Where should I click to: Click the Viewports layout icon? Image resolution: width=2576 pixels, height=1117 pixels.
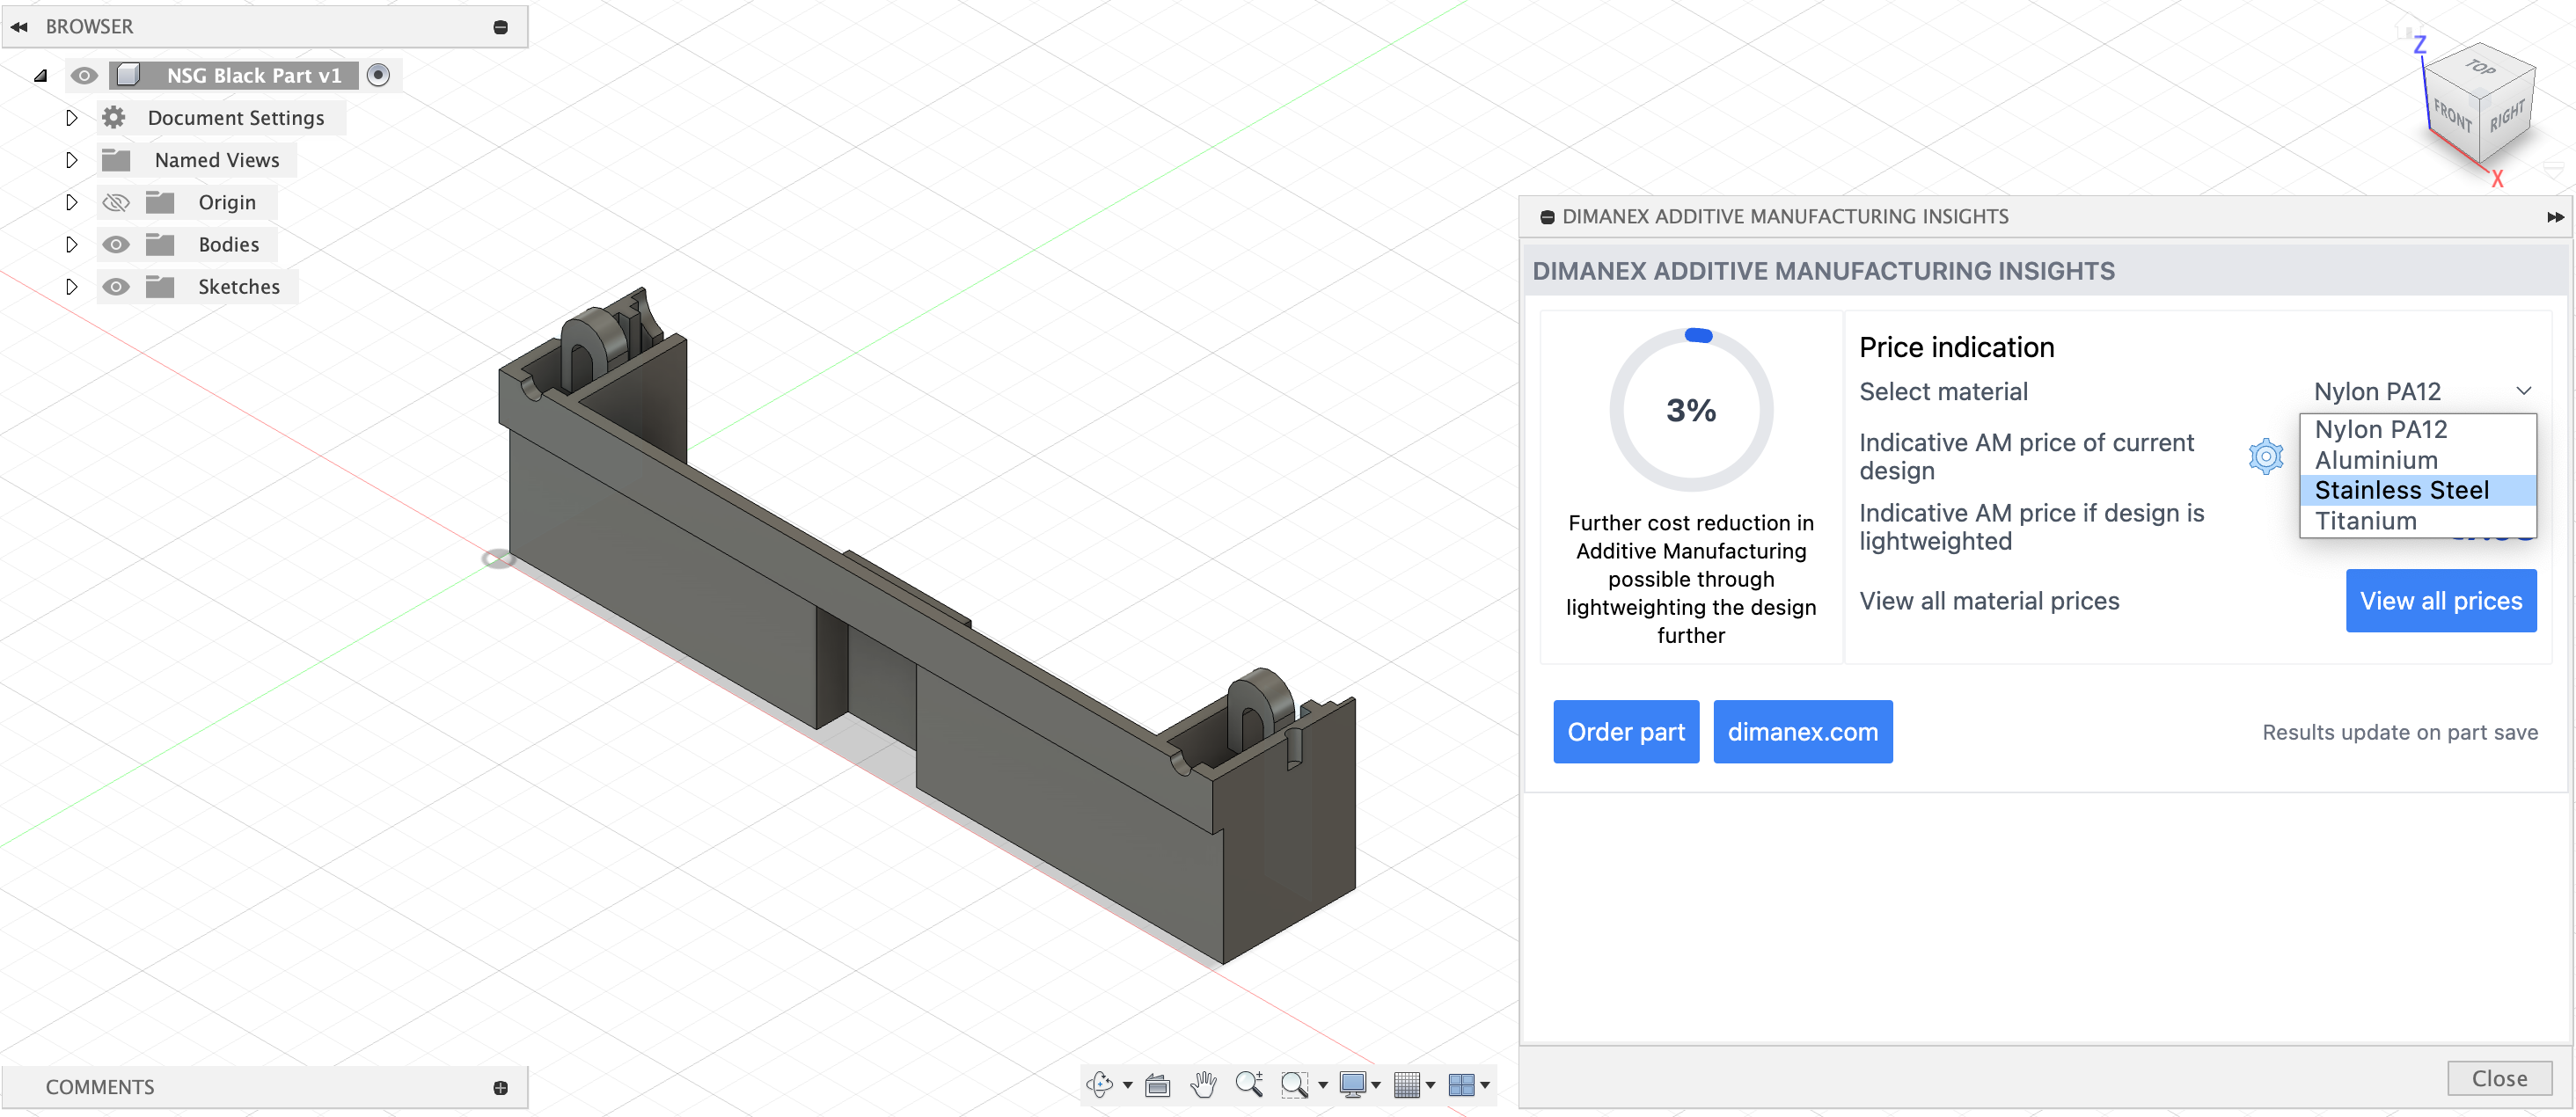(x=1461, y=1084)
